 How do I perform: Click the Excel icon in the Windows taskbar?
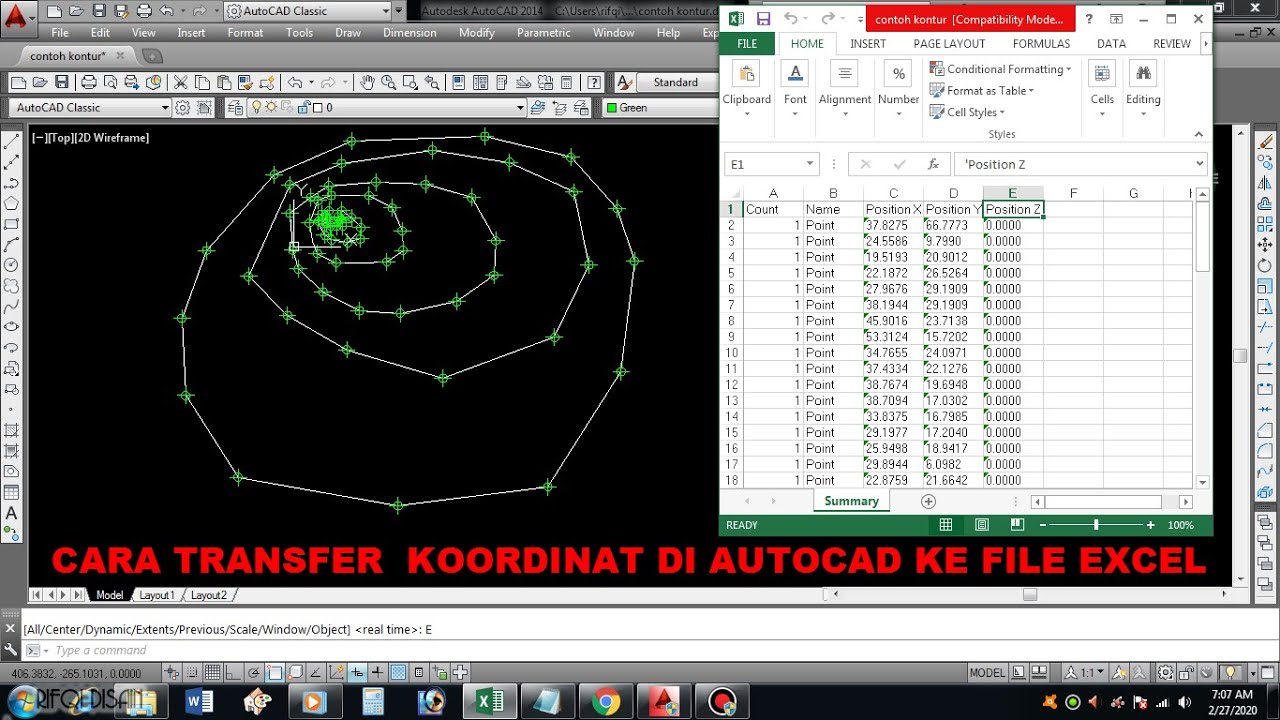click(490, 702)
